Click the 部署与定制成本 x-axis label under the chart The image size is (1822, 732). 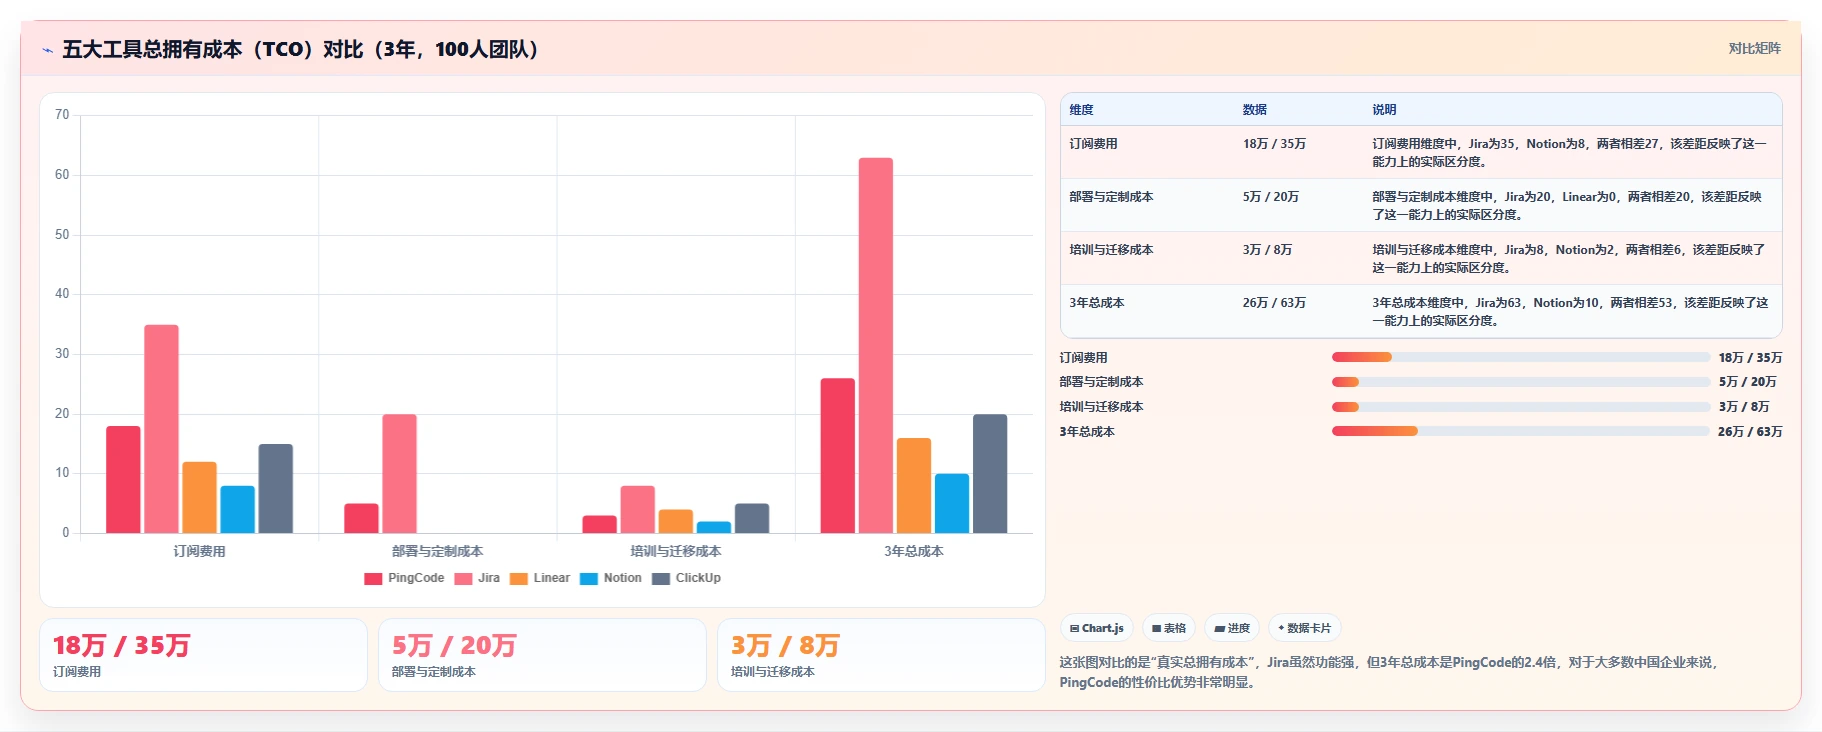coord(437,551)
